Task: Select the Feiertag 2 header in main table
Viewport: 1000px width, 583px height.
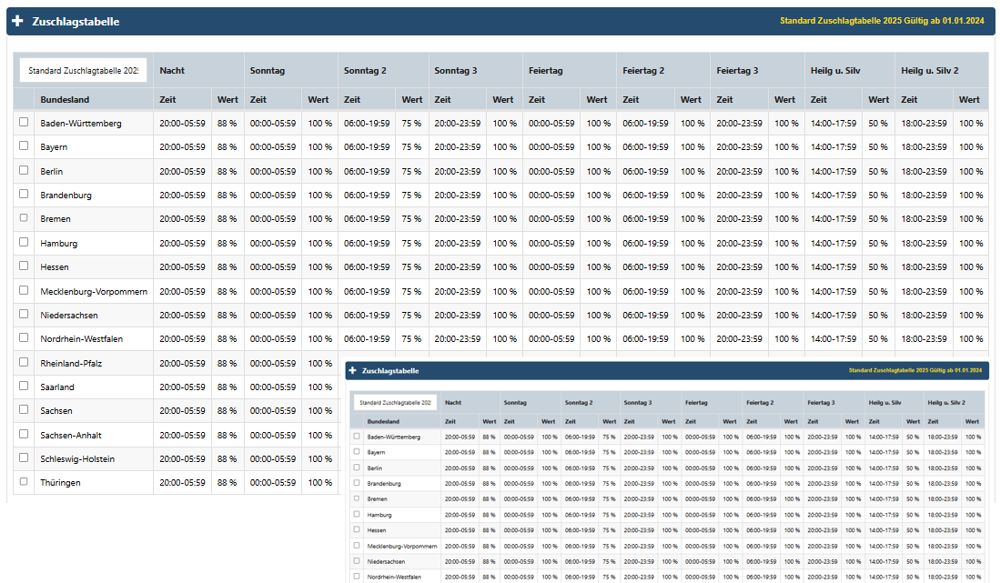Action: [643, 71]
